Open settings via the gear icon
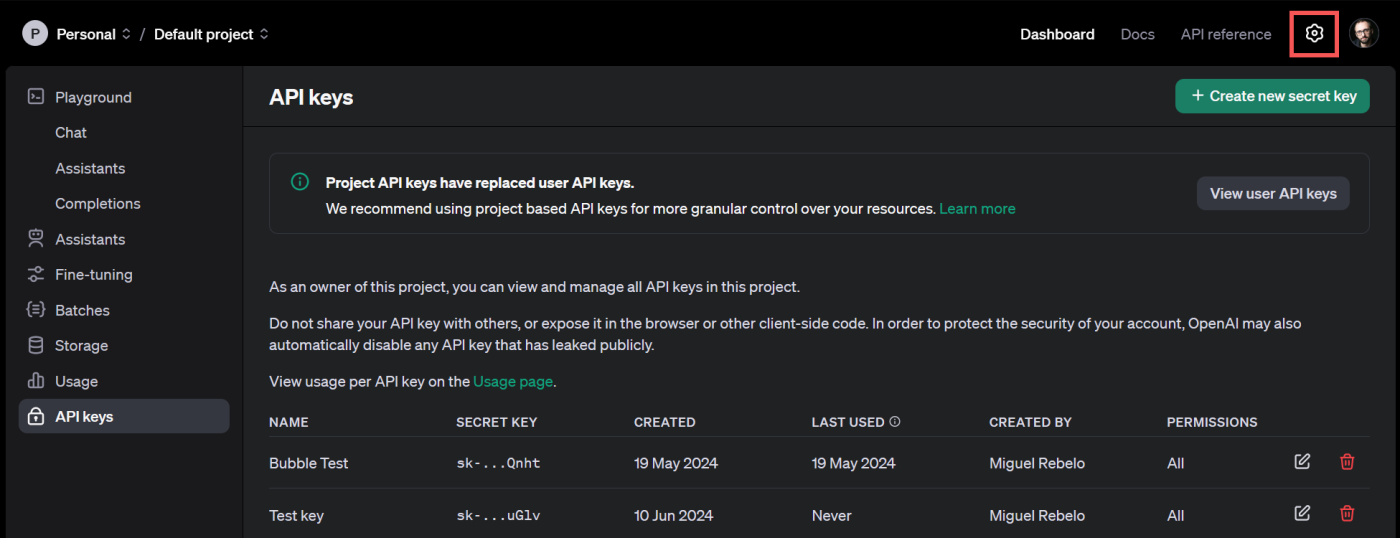Image resolution: width=1400 pixels, height=538 pixels. point(1314,34)
